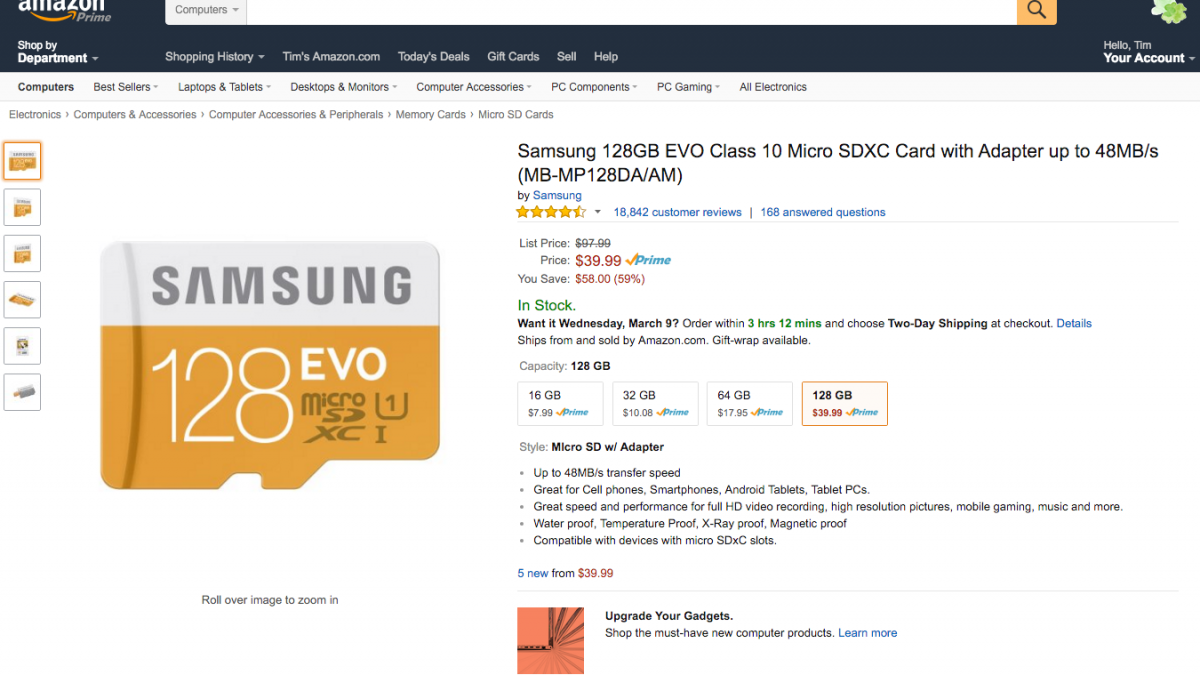The height and width of the screenshot is (675, 1200).
Task: Click the large Samsung 128 EVO product image
Action: click(270, 365)
